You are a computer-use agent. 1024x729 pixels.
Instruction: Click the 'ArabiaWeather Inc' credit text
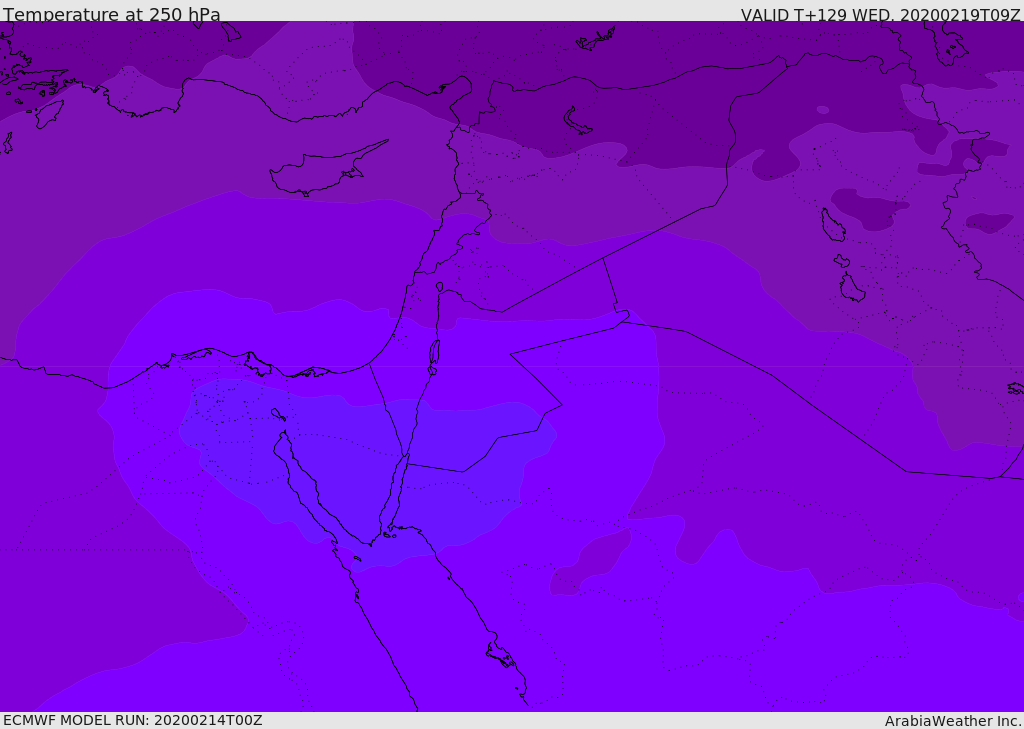pos(952,721)
